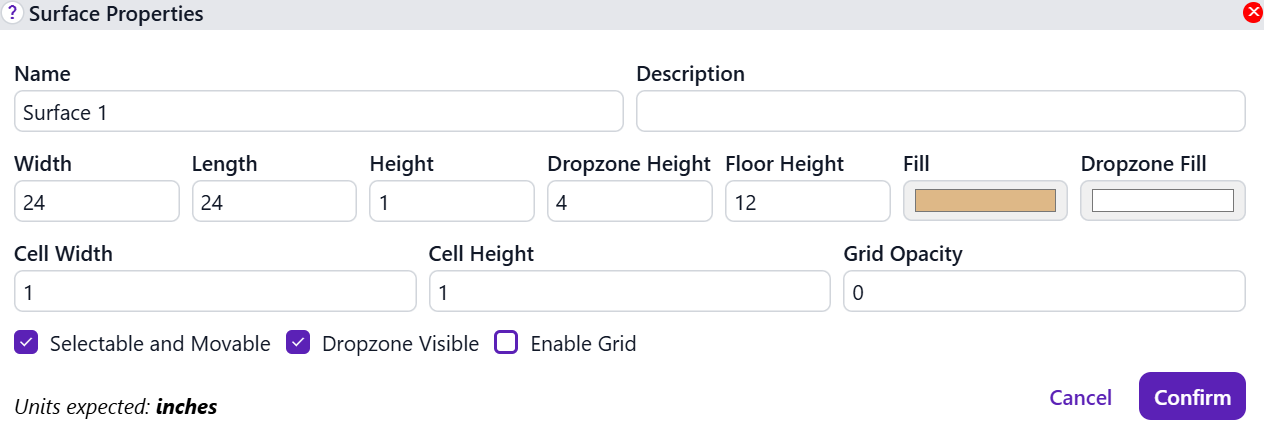Click the Cell Width input field

215,292
